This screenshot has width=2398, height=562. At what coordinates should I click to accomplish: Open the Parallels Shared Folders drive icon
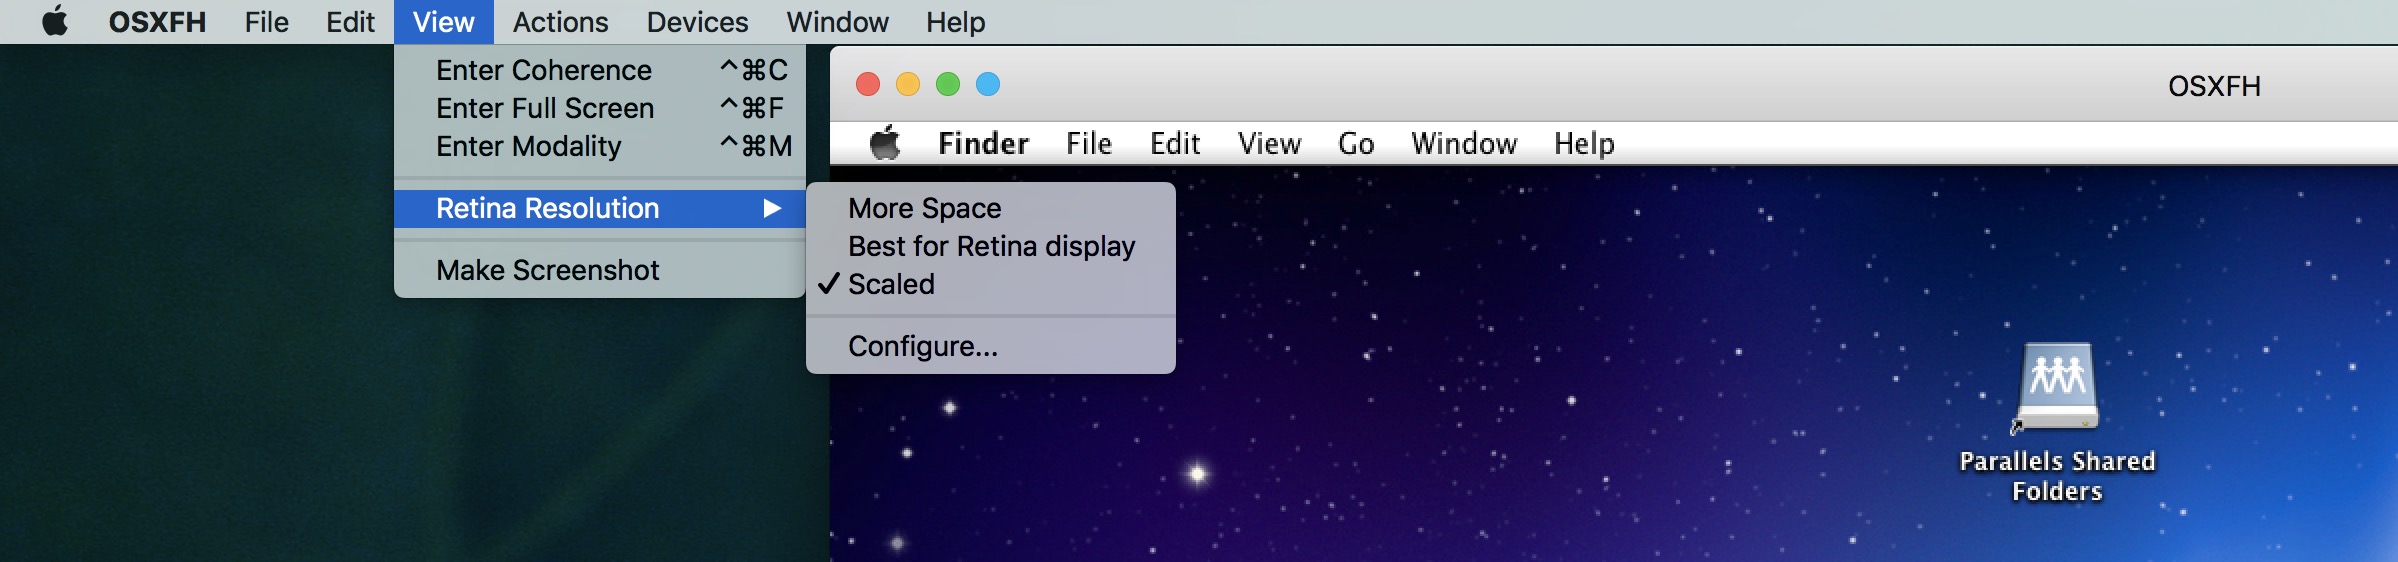(x=2057, y=387)
